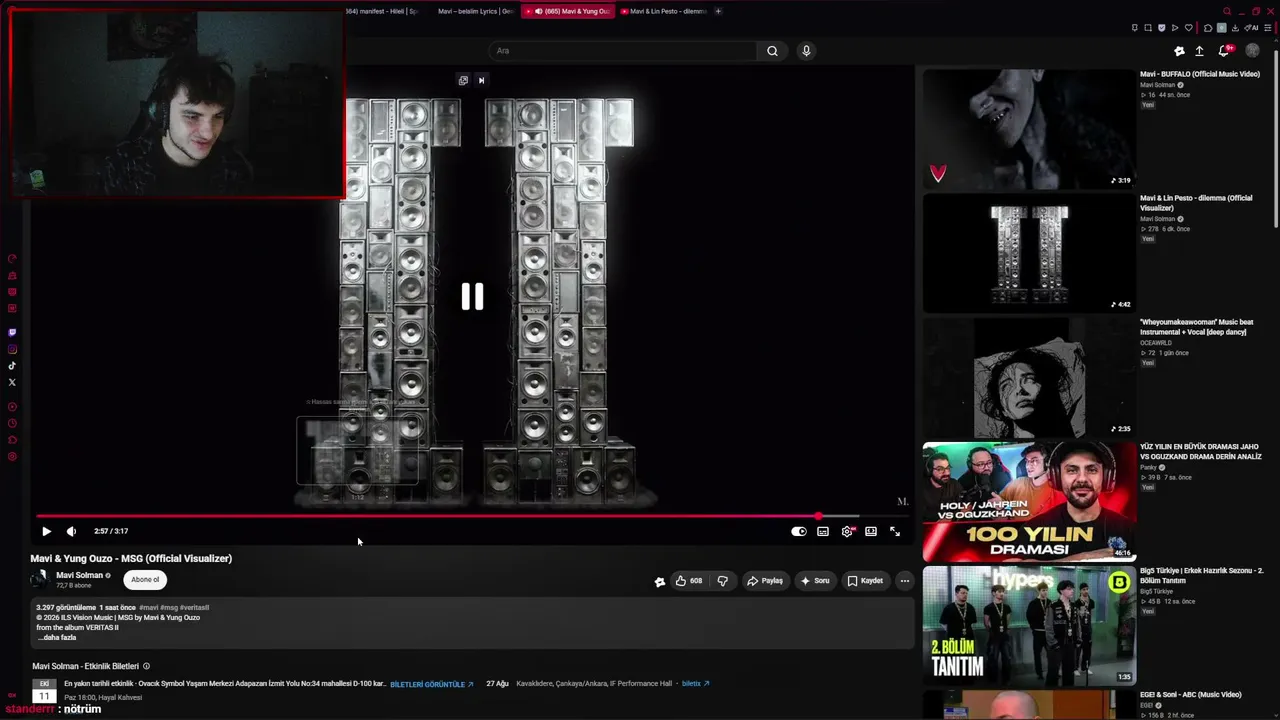Open 'BİLETLERİ GÖRÜNTÜLE' tickets link
Screen dimensions: 1280x720
(x=432, y=685)
